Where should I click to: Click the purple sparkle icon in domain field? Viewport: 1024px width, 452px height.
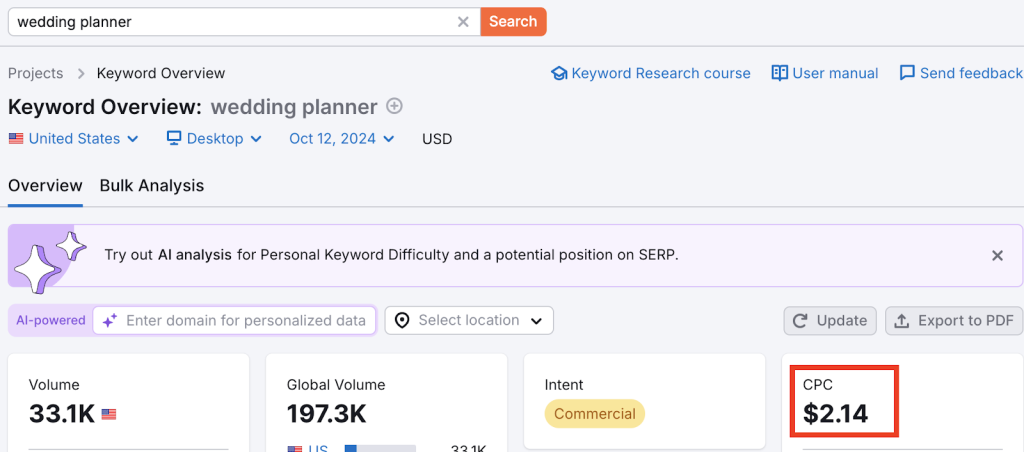pyautogui.click(x=110, y=321)
